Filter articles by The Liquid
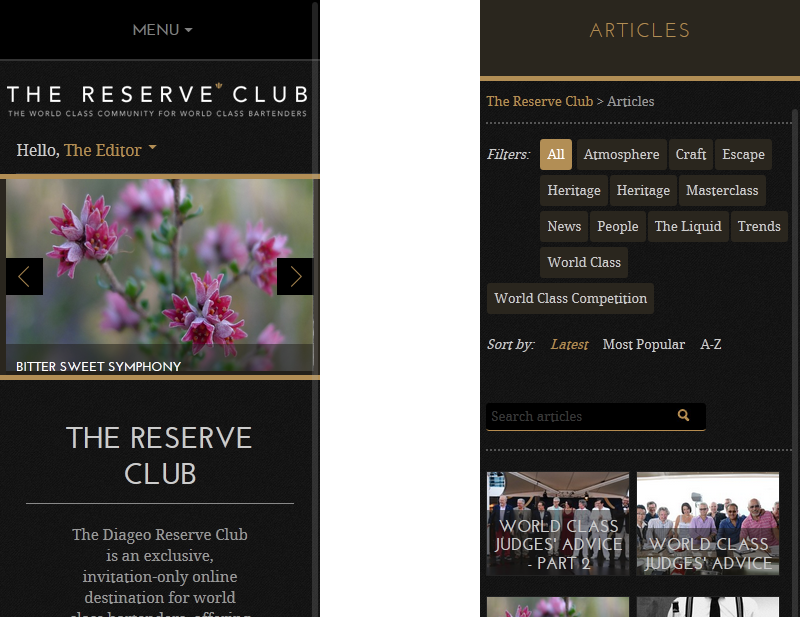Viewport: 800px width, 617px height. (688, 226)
